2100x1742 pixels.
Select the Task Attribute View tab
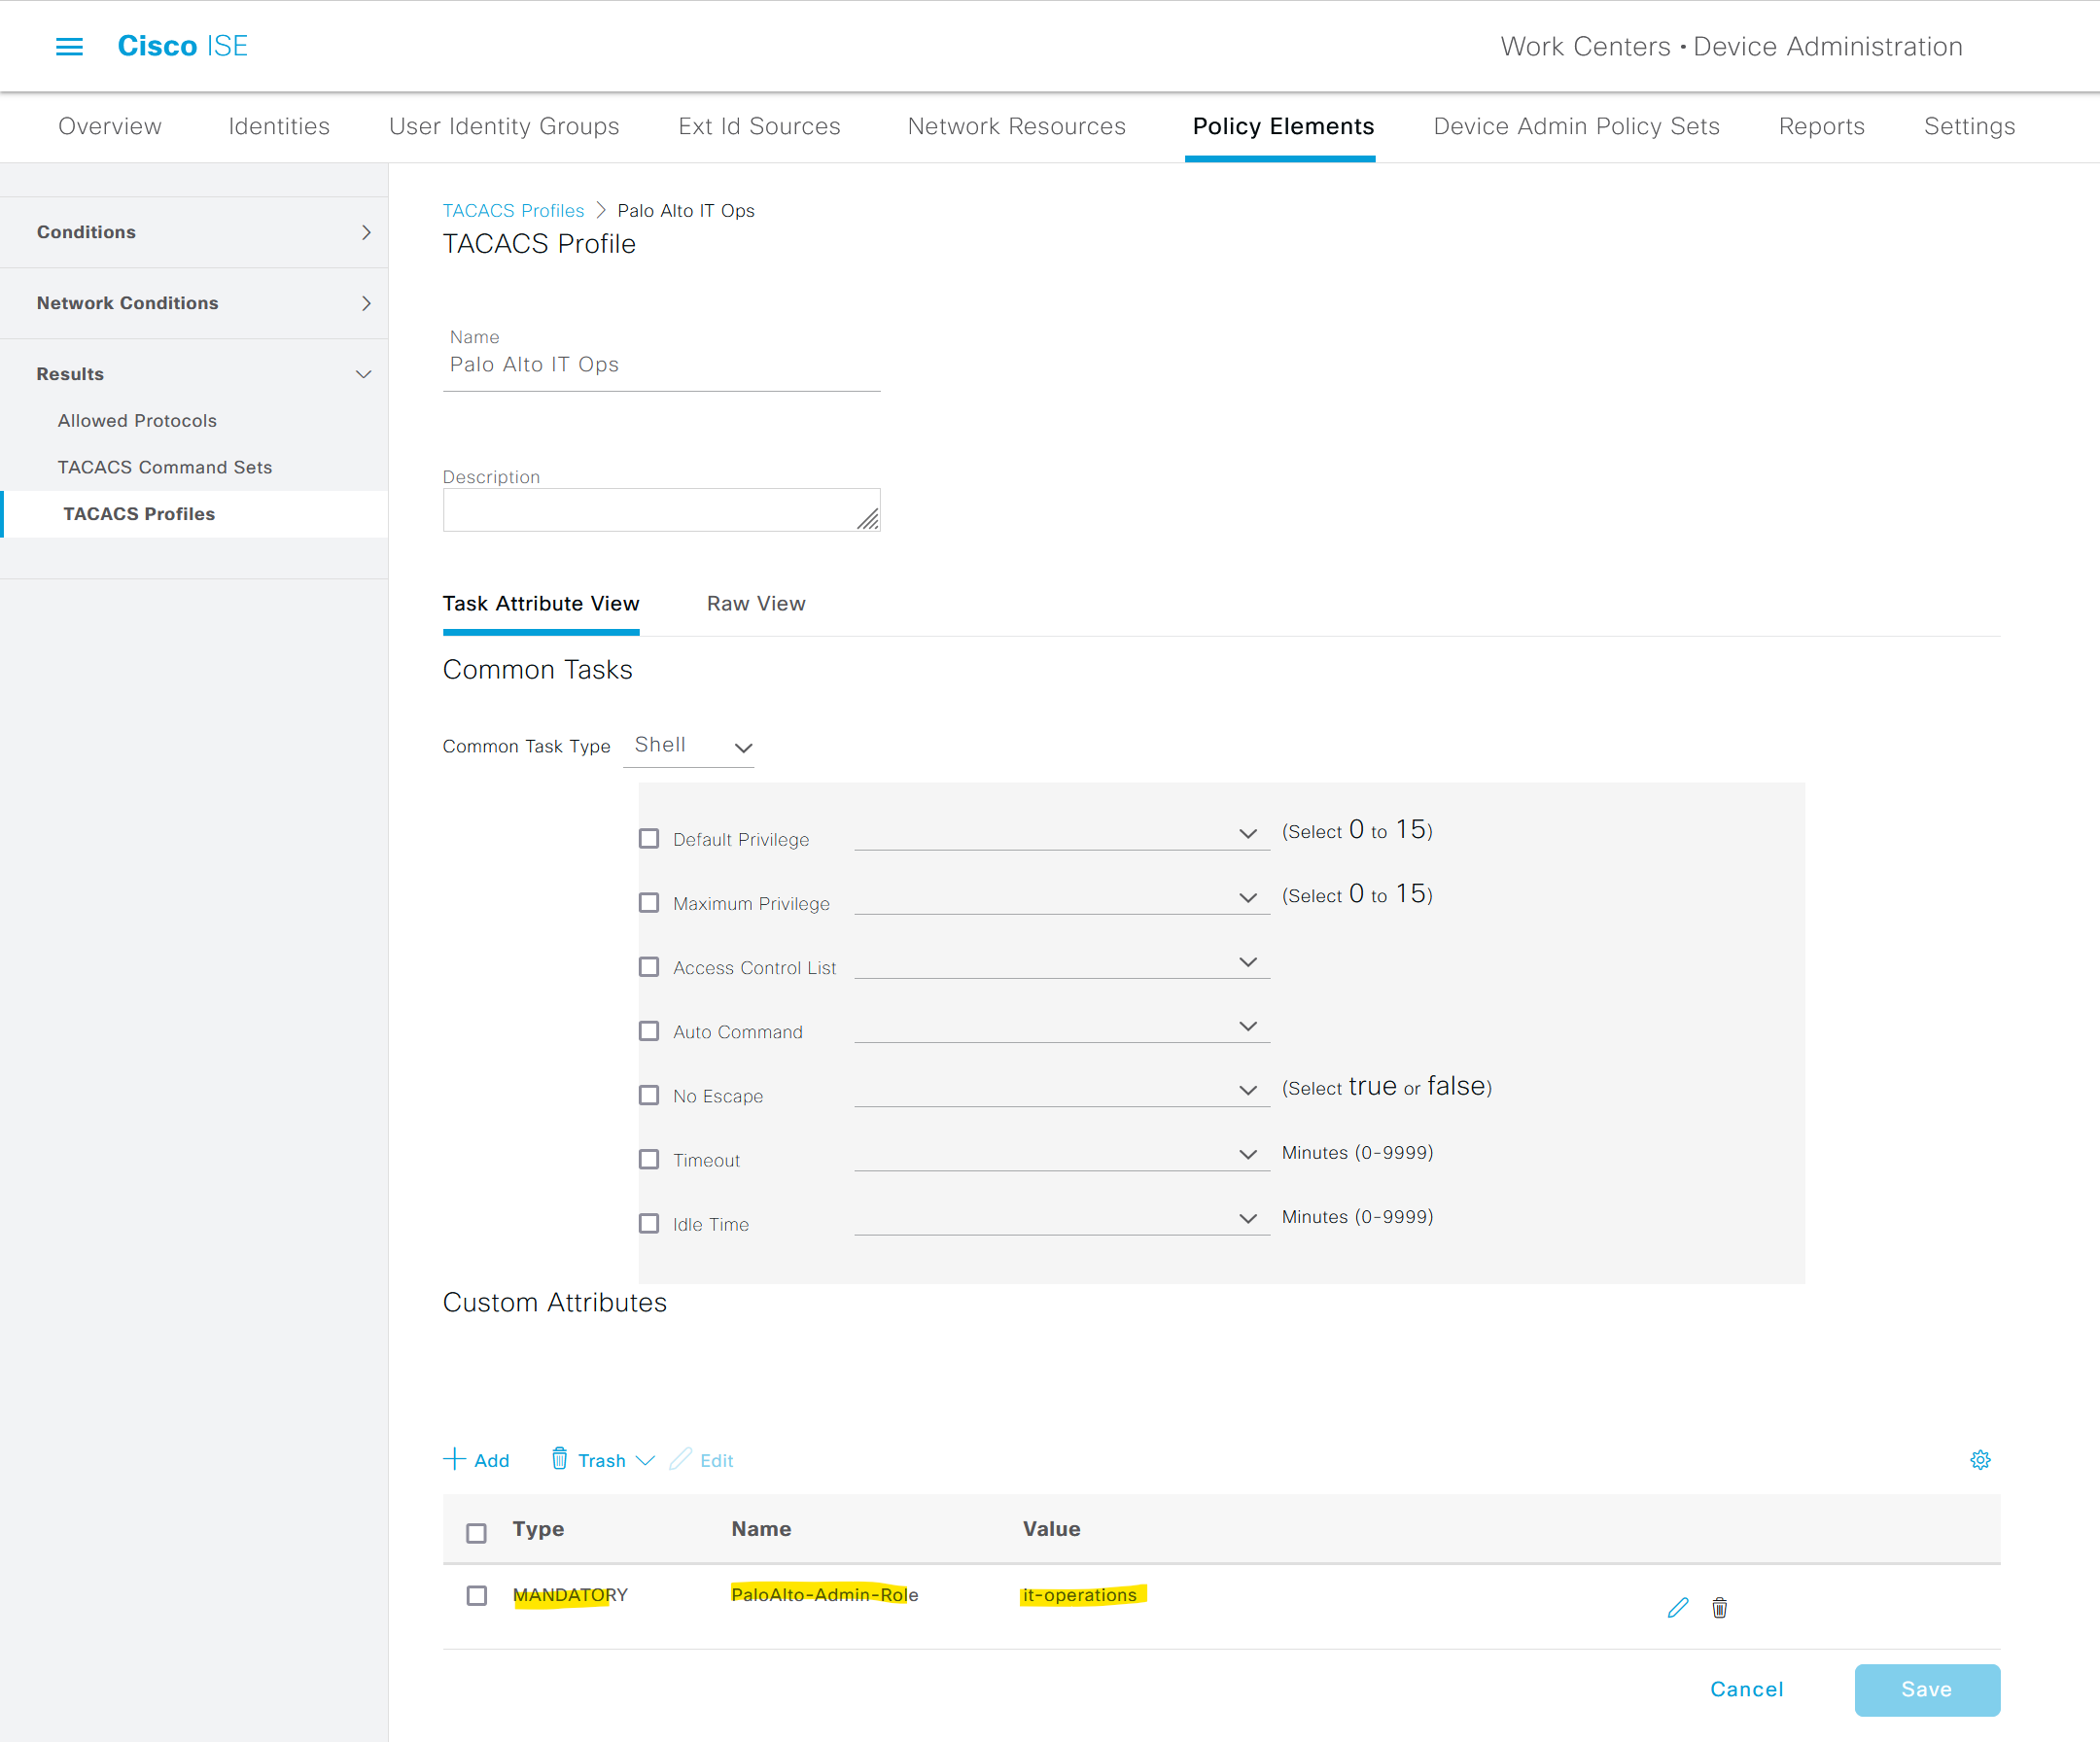541,603
